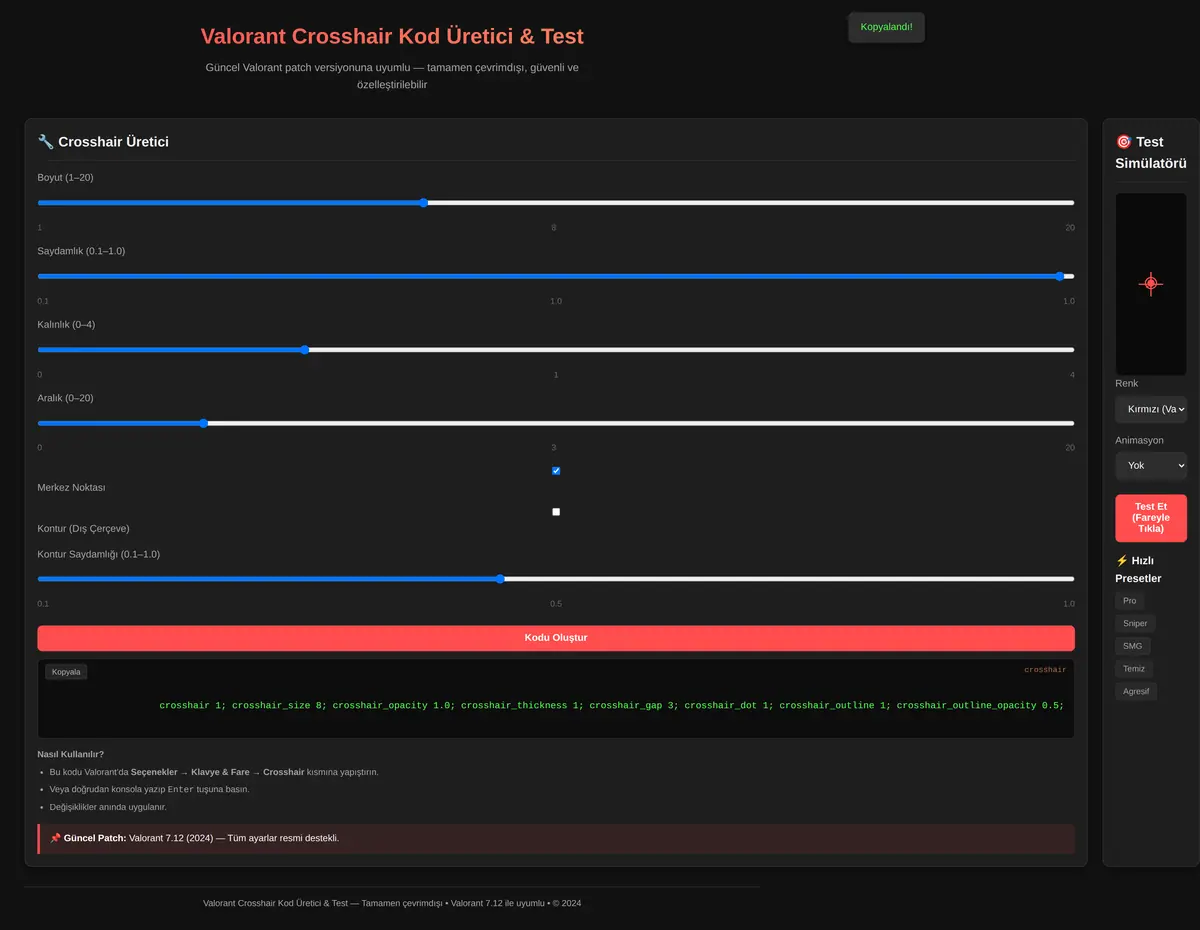This screenshot has height=930, width=1200.
Task: Click the lightning icon next to Hızlı Presetler
Action: (1121, 561)
